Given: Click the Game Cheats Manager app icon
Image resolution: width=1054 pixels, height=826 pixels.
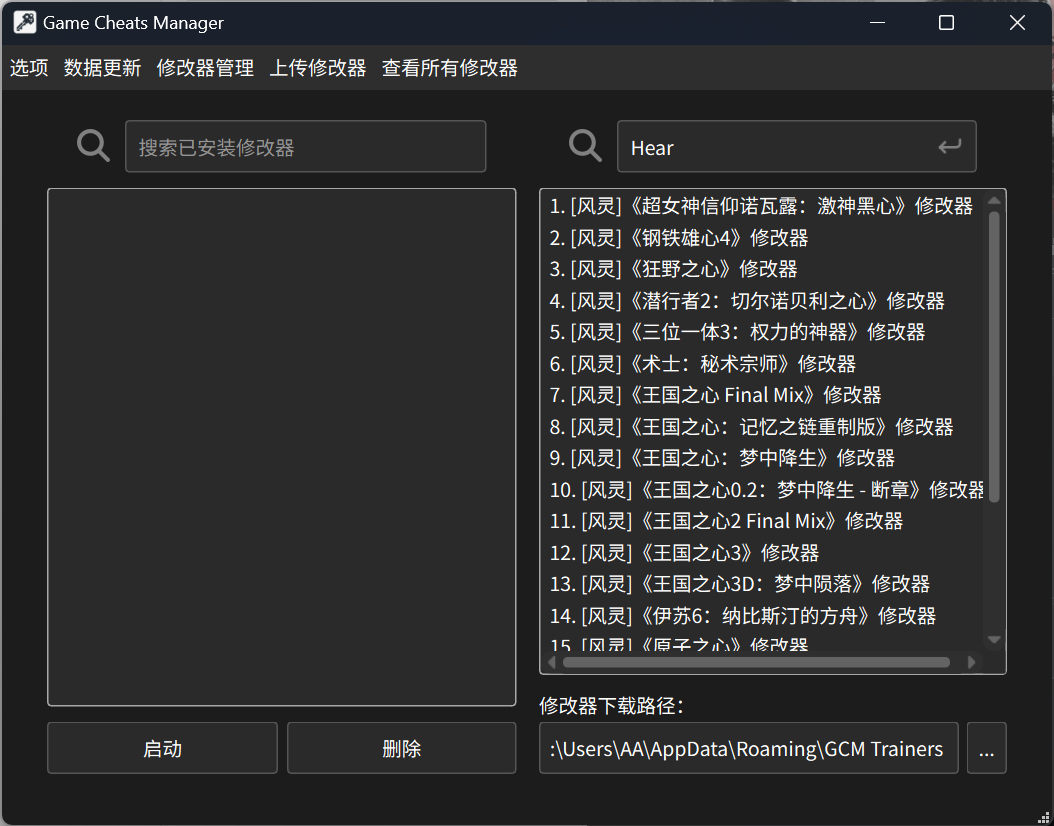Looking at the screenshot, I should pos(25,22).
